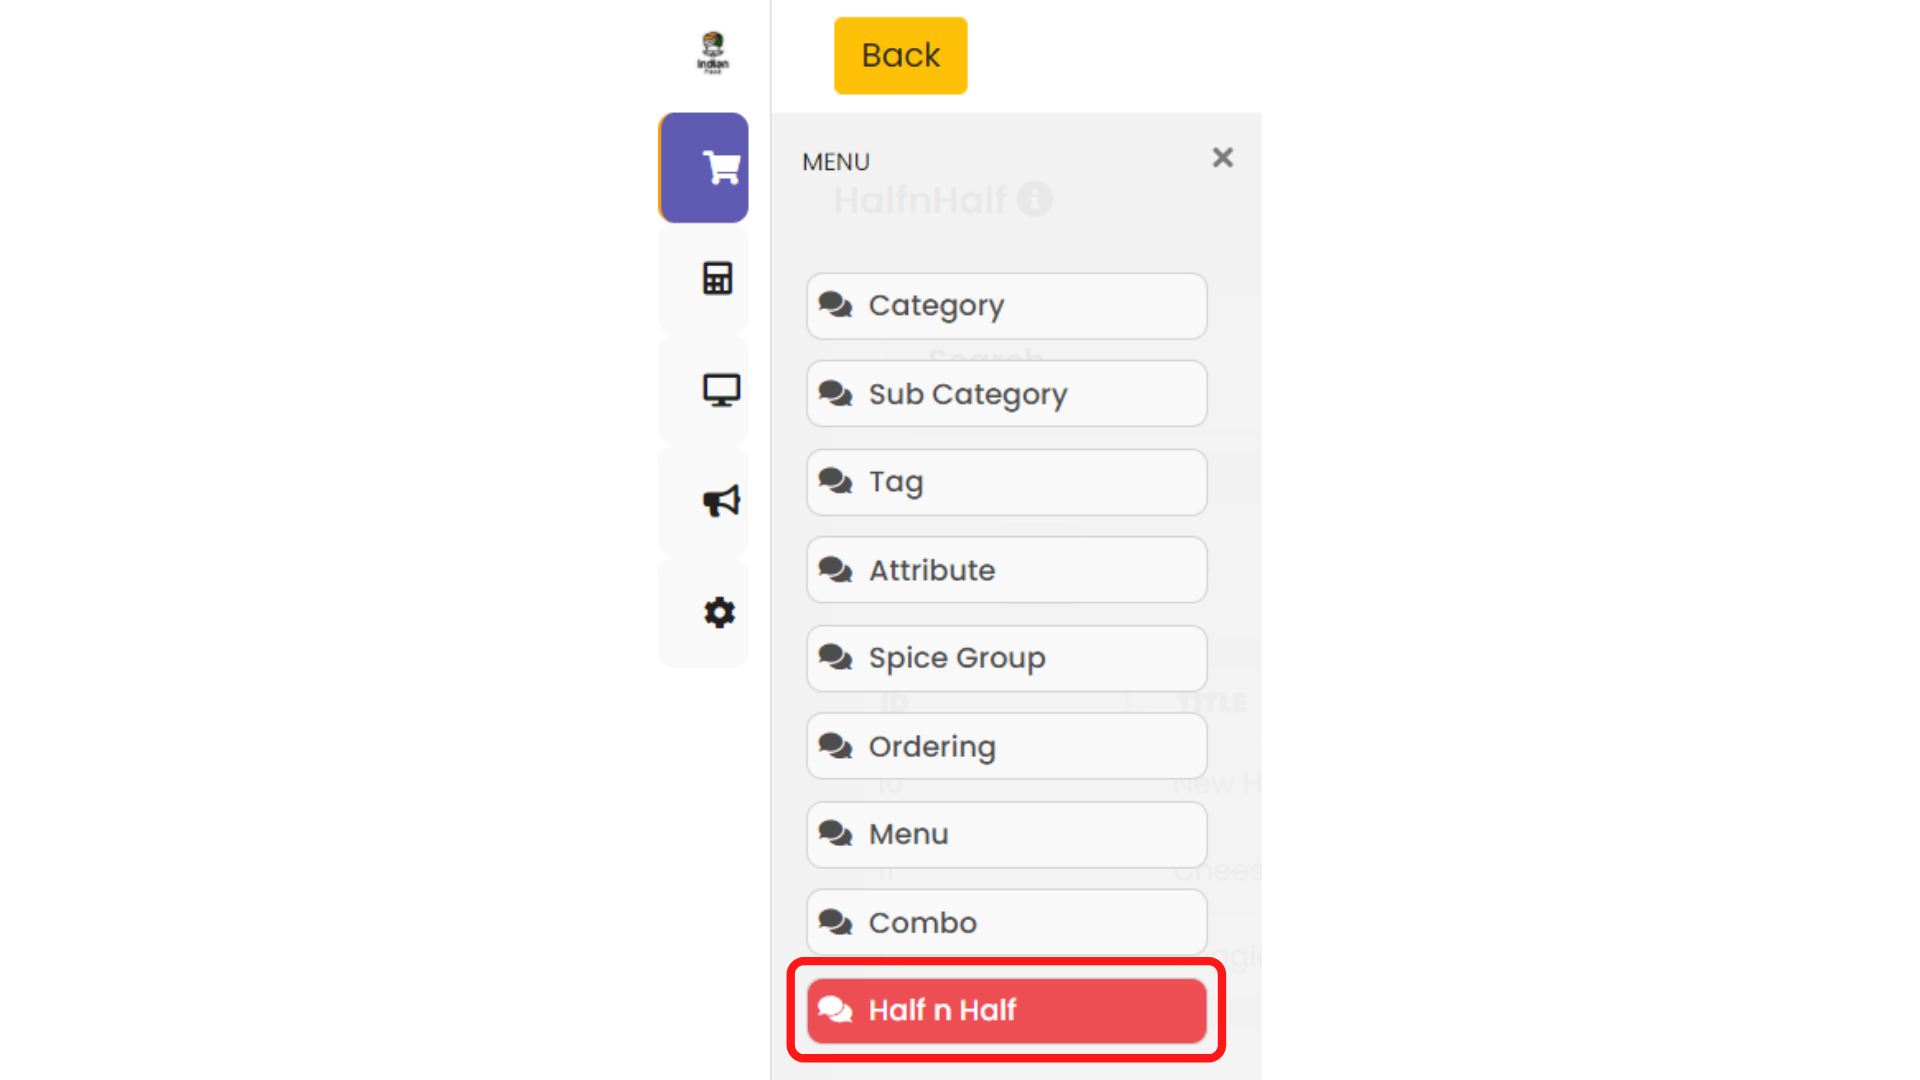
Task: Open the Ordering menu item
Action: pyautogui.click(x=1006, y=746)
